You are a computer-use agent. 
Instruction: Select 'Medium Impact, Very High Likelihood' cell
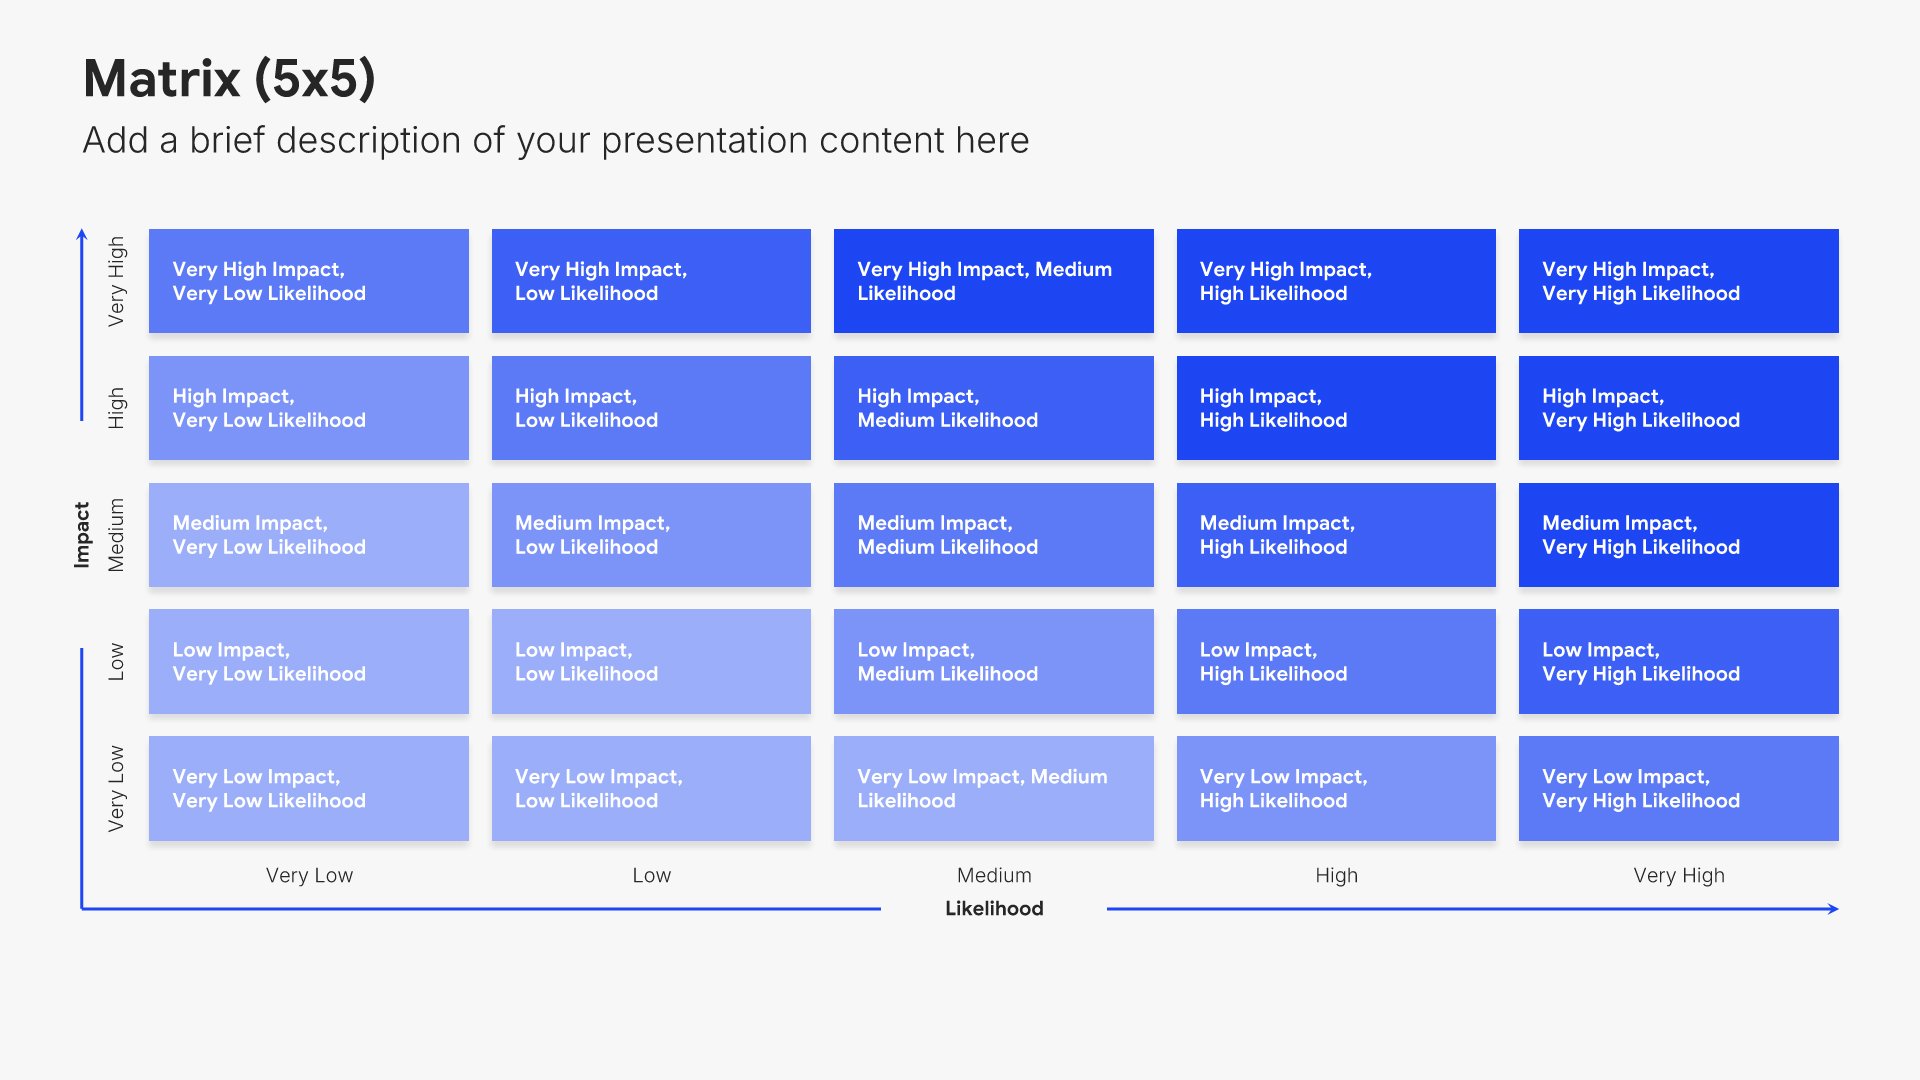point(1679,535)
